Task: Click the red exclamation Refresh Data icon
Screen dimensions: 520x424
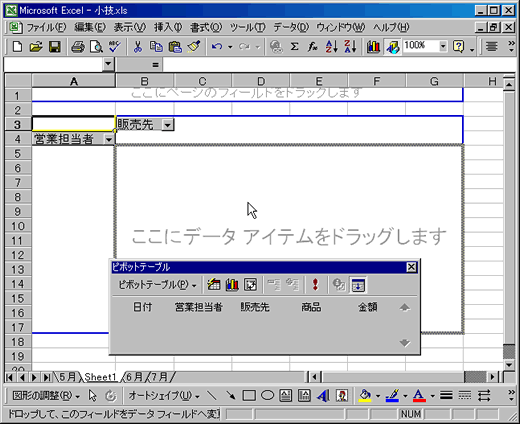Action: click(315, 285)
